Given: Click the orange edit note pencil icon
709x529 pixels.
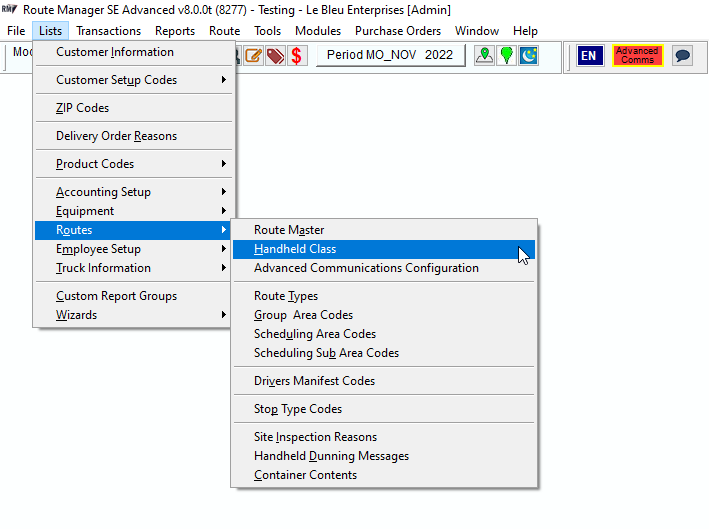Looking at the screenshot, I should 253,56.
